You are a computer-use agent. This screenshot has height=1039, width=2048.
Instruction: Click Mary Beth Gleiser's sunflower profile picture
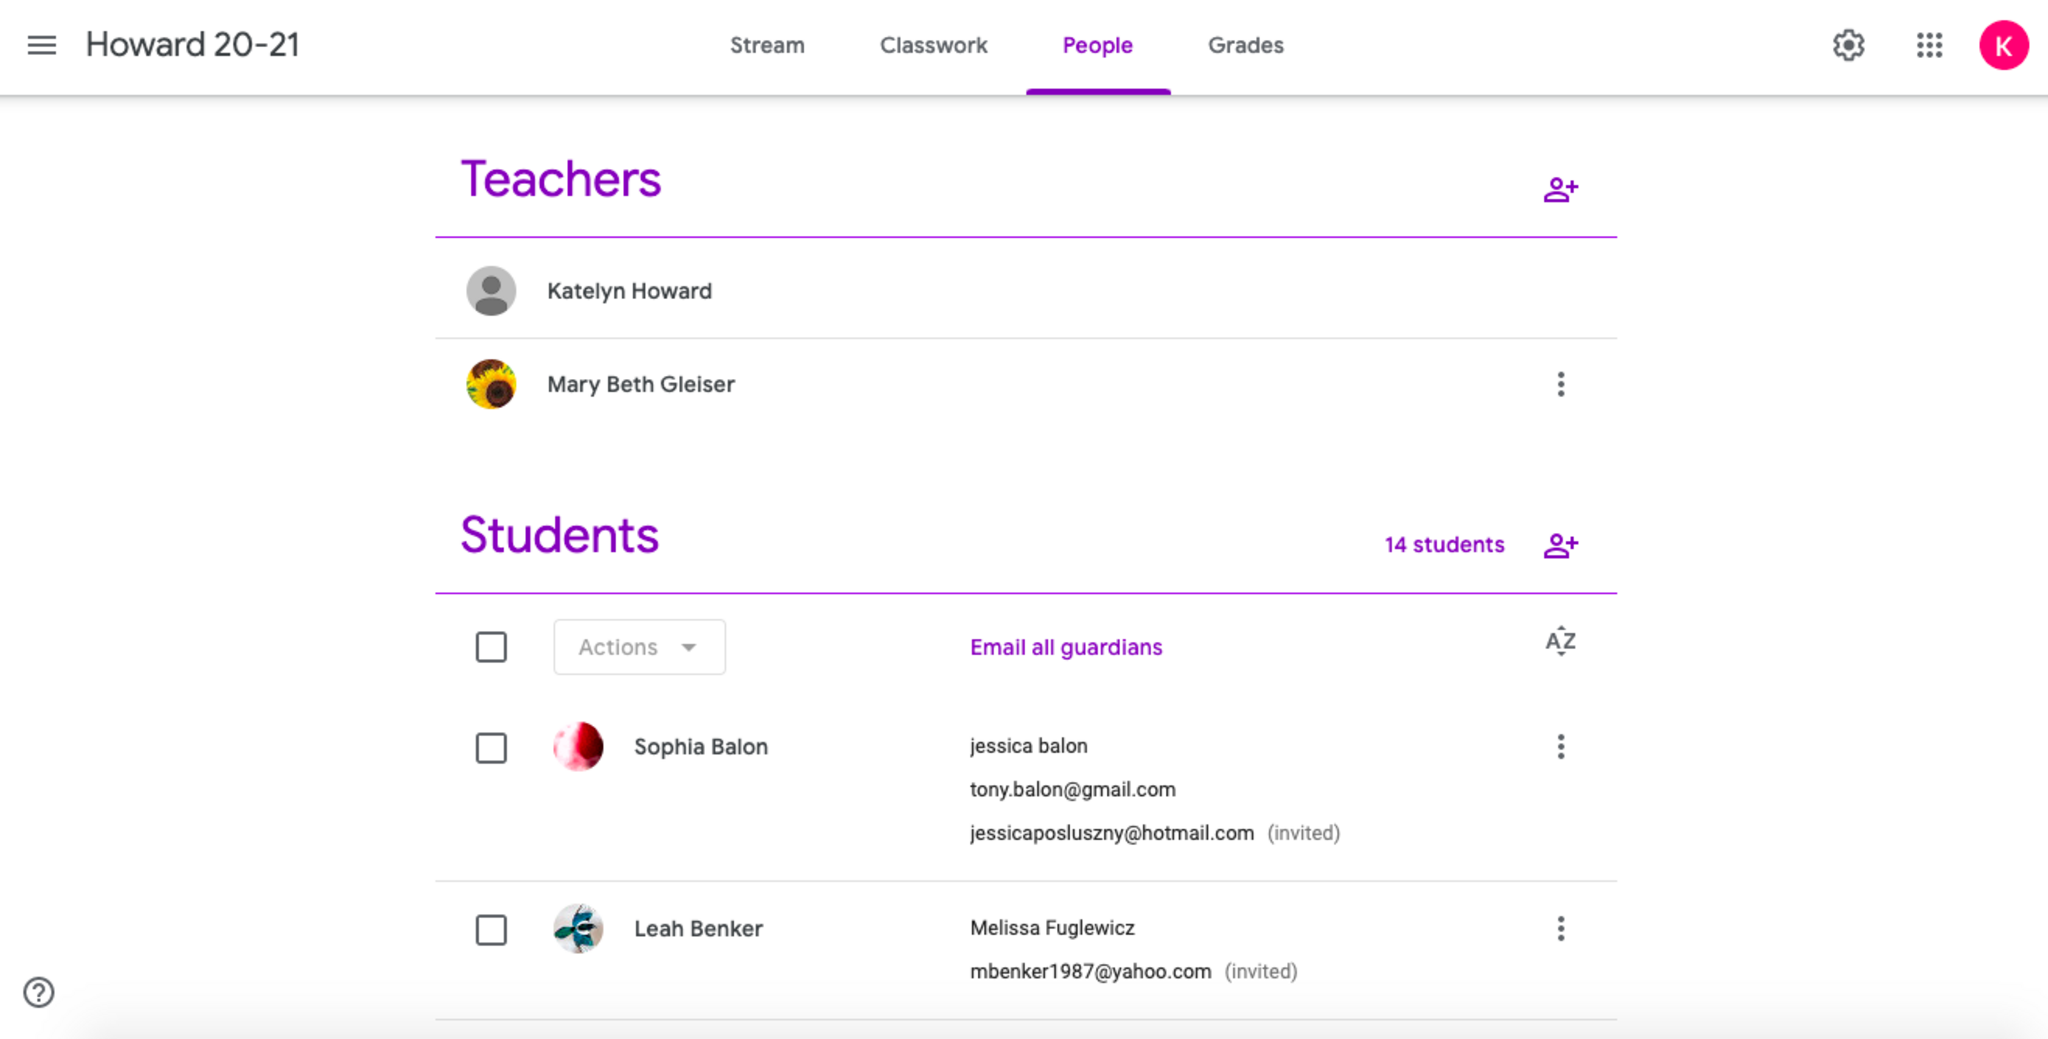click(491, 384)
